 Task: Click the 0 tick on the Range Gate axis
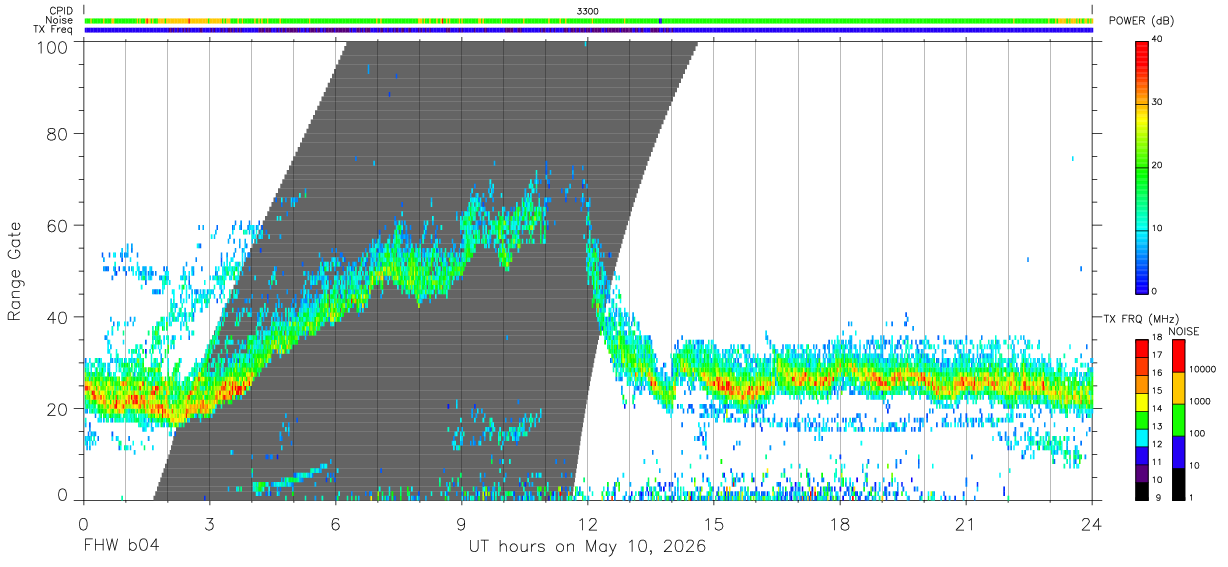tap(62, 494)
